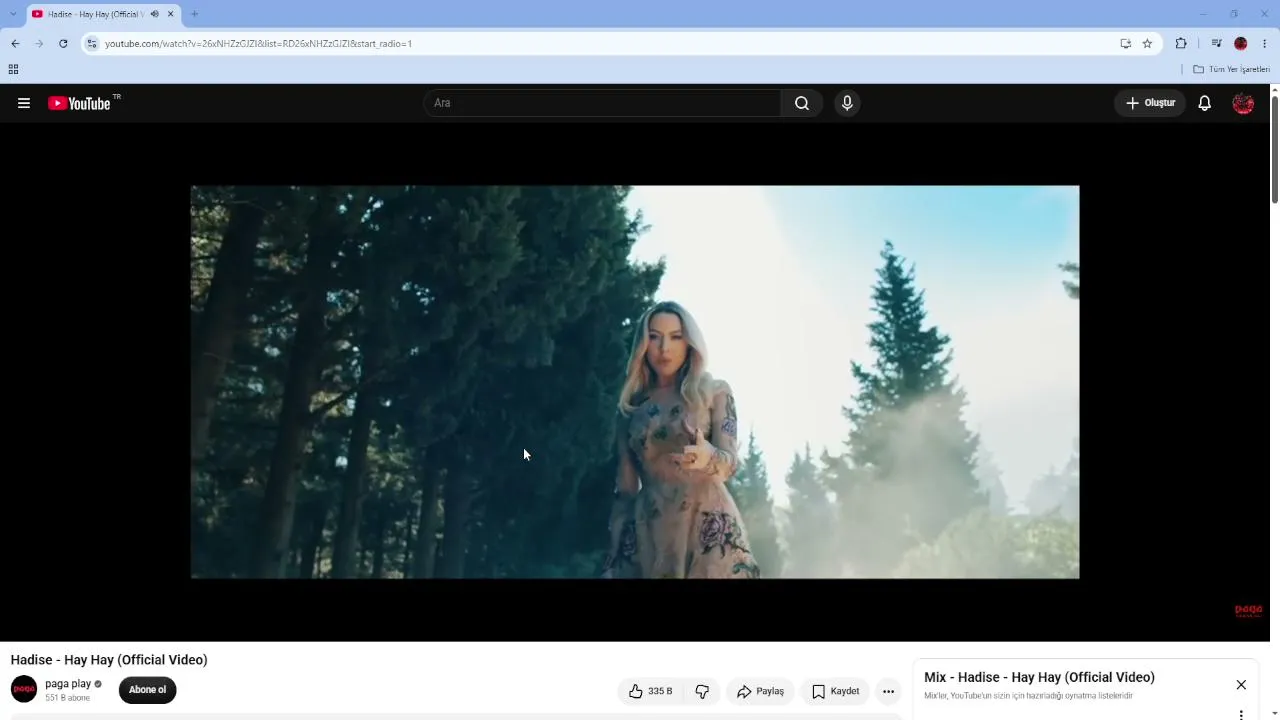This screenshot has height=720, width=1280.
Task: Click the video player to pause
Action: point(635,382)
